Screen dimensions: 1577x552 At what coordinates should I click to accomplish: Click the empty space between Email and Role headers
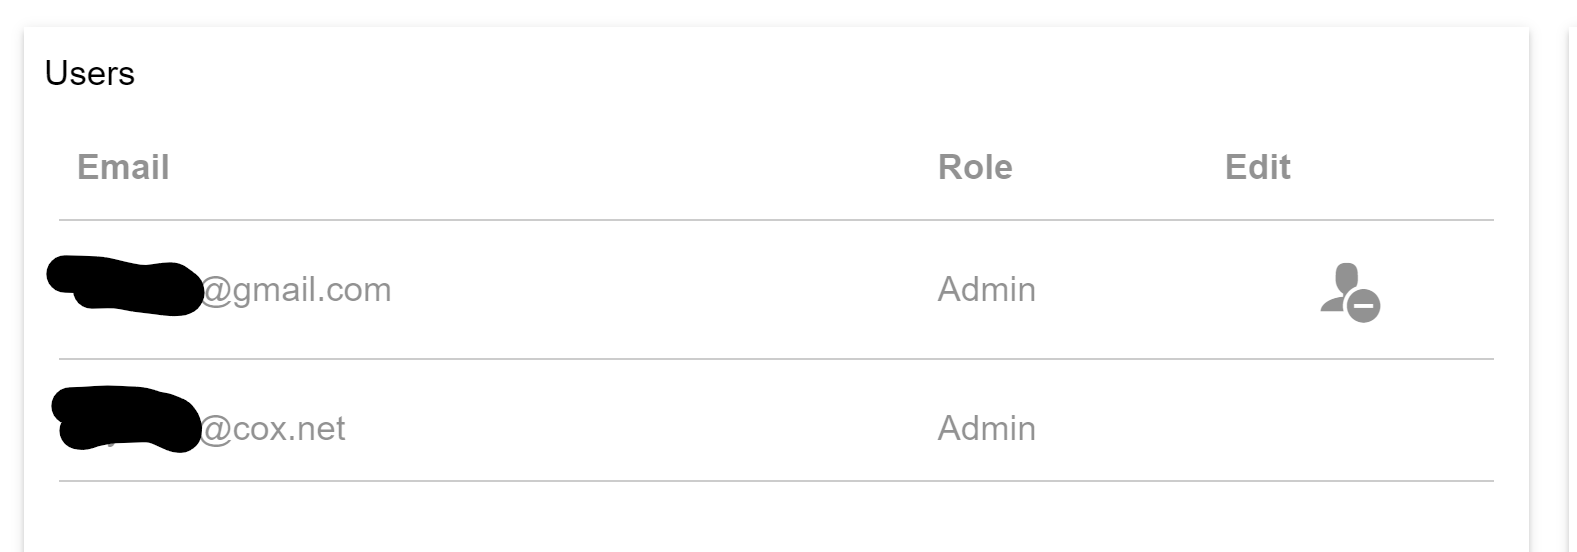pos(550,167)
